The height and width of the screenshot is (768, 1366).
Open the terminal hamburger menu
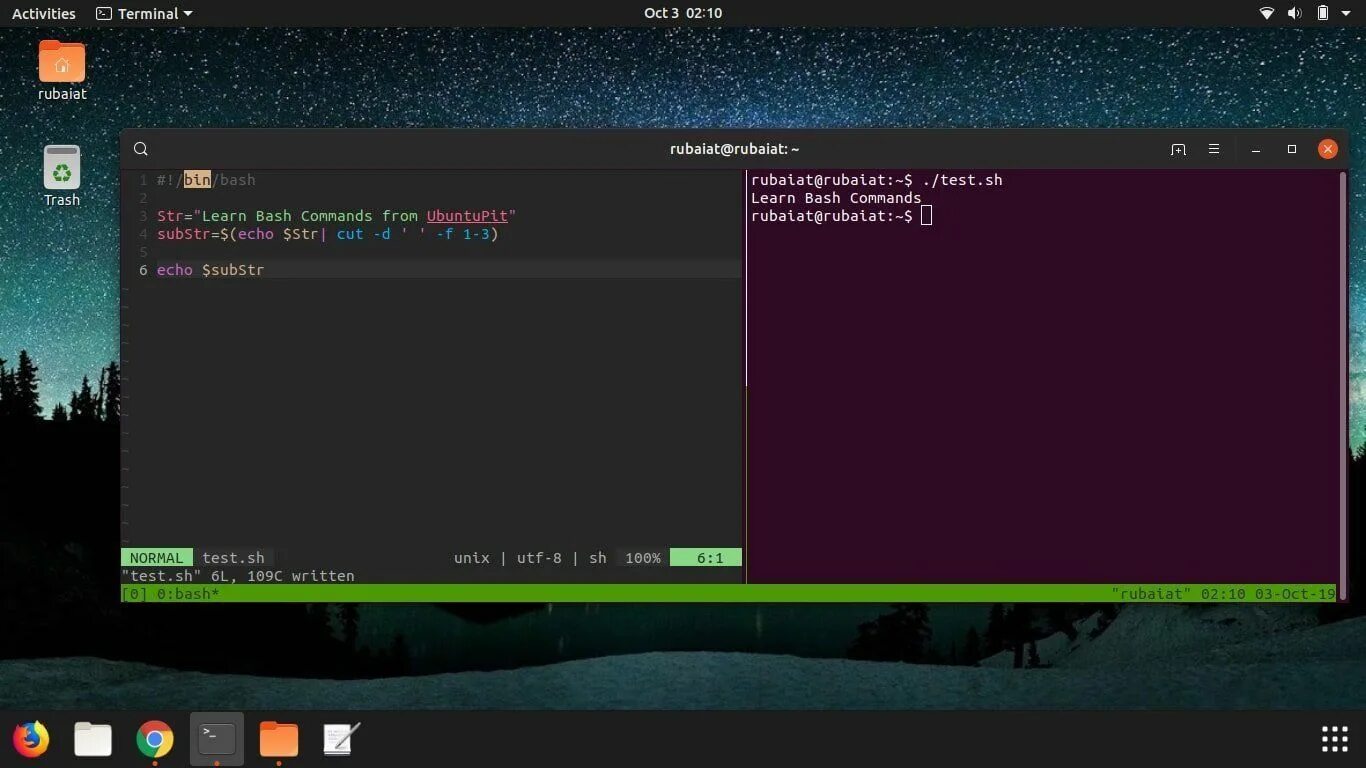[1214, 149]
